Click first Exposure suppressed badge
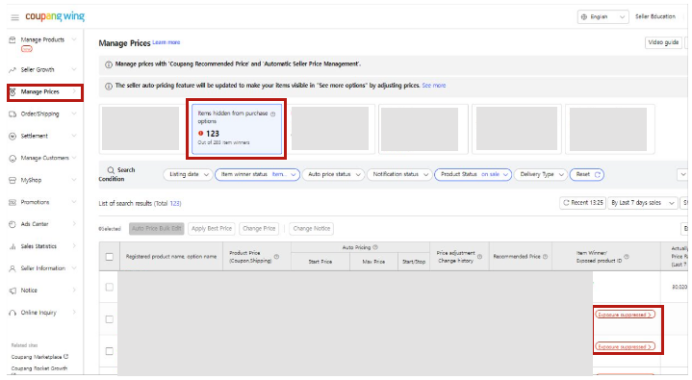Viewport: 692px width, 380px height. point(625,315)
